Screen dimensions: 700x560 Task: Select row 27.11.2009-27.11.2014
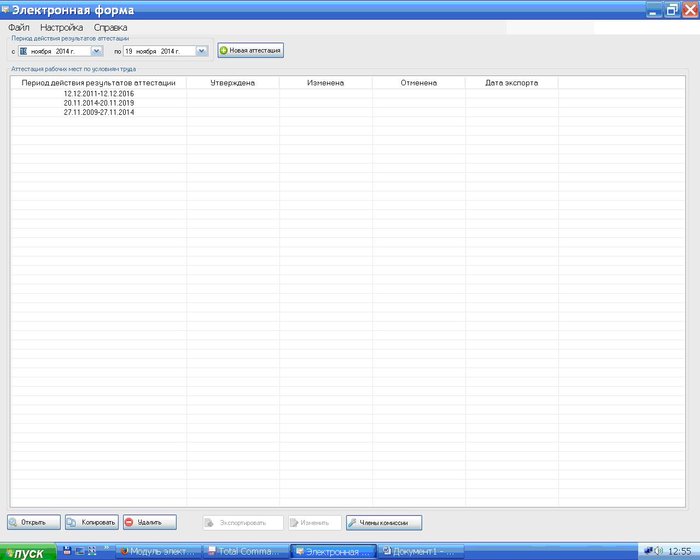[347, 113]
